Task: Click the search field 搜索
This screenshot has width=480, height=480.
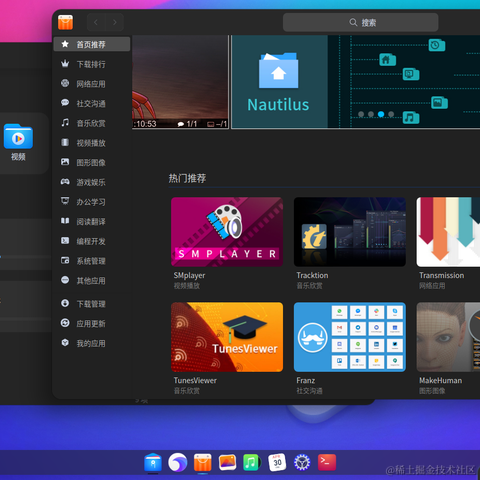Action: click(x=360, y=22)
